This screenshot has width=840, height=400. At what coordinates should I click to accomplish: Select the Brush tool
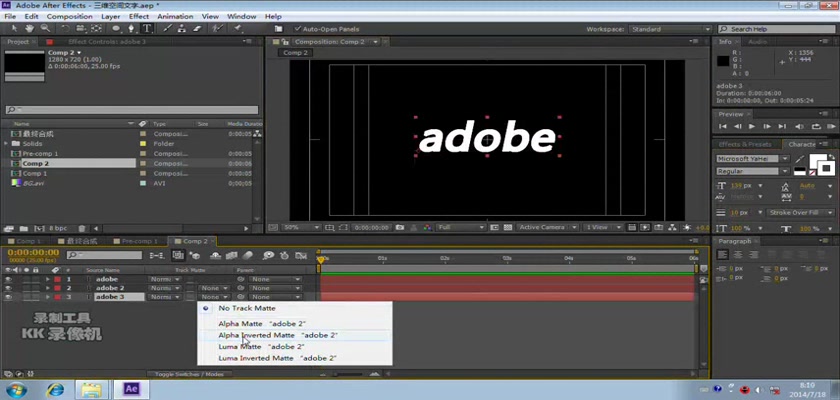pyautogui.click(x=167, y=28)
